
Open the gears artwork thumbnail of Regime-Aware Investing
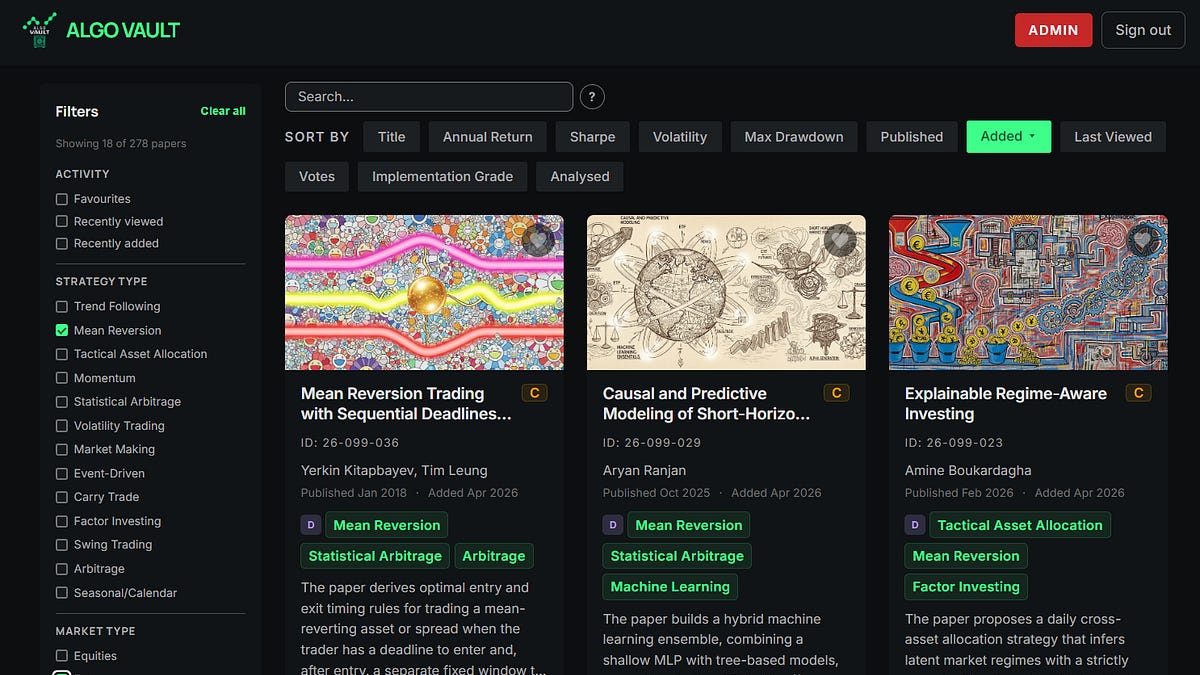(1028, 292)
